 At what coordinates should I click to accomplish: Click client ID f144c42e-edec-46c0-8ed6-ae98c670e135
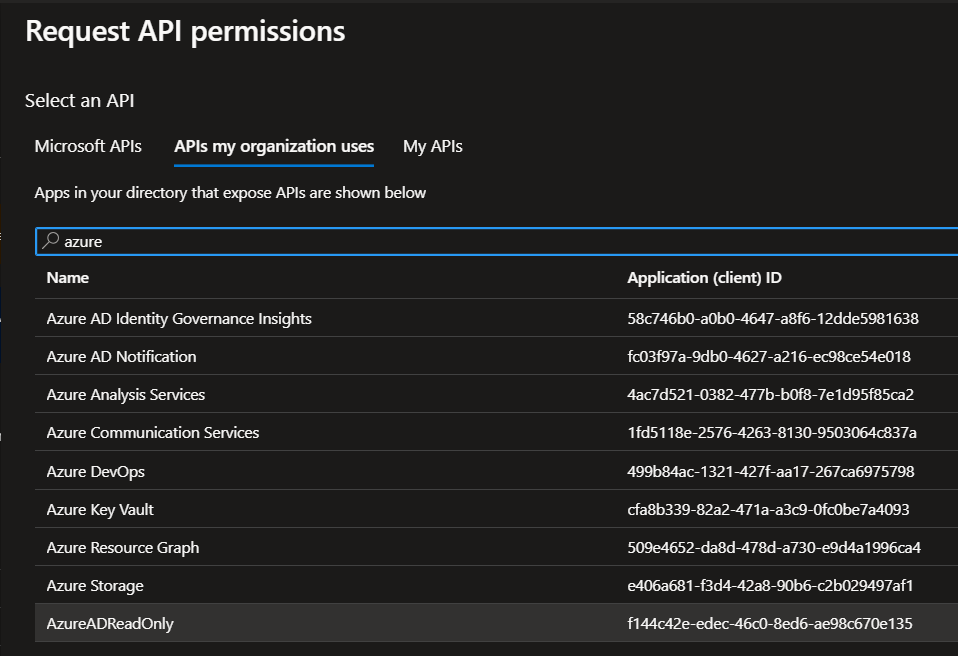pyautogui.click(x=770, y=624)
